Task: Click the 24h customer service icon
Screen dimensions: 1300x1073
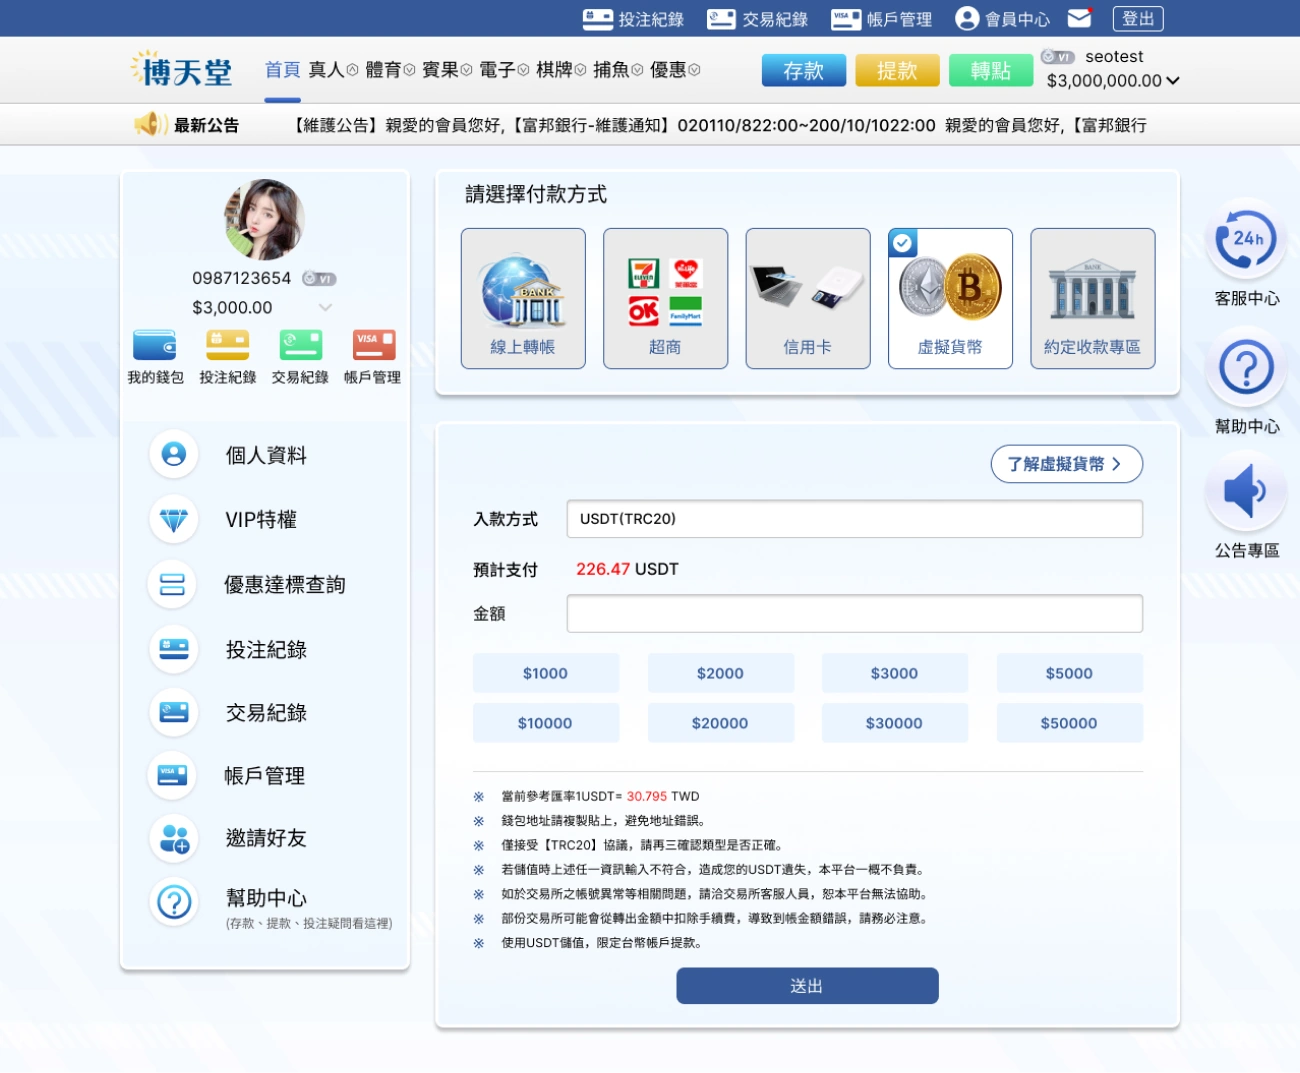Action: click(x=1245, y=240)
